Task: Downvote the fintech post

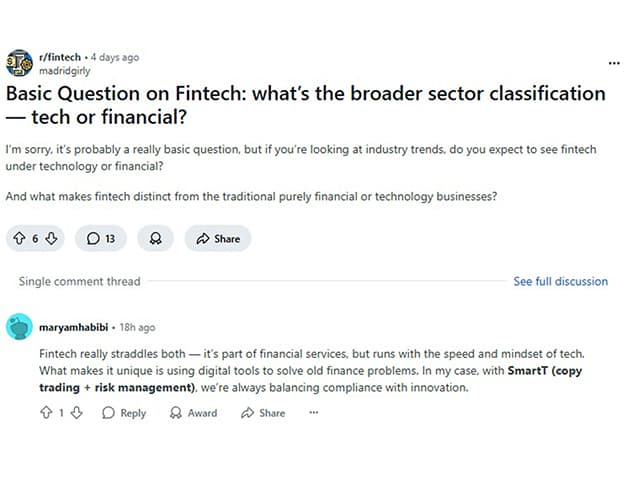Action: 53,238
